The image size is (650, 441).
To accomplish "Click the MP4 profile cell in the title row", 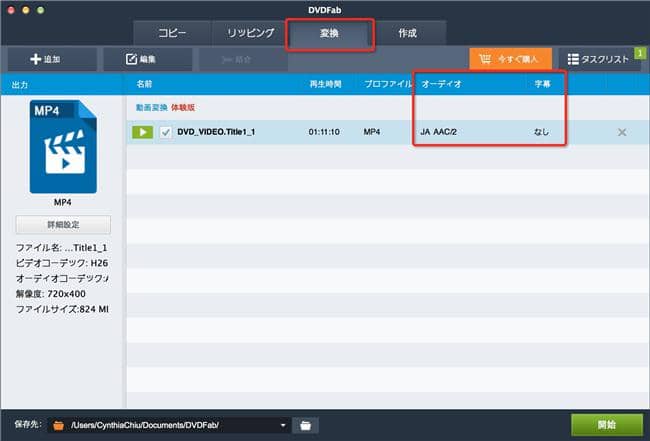I will click(x=372, y=132).
